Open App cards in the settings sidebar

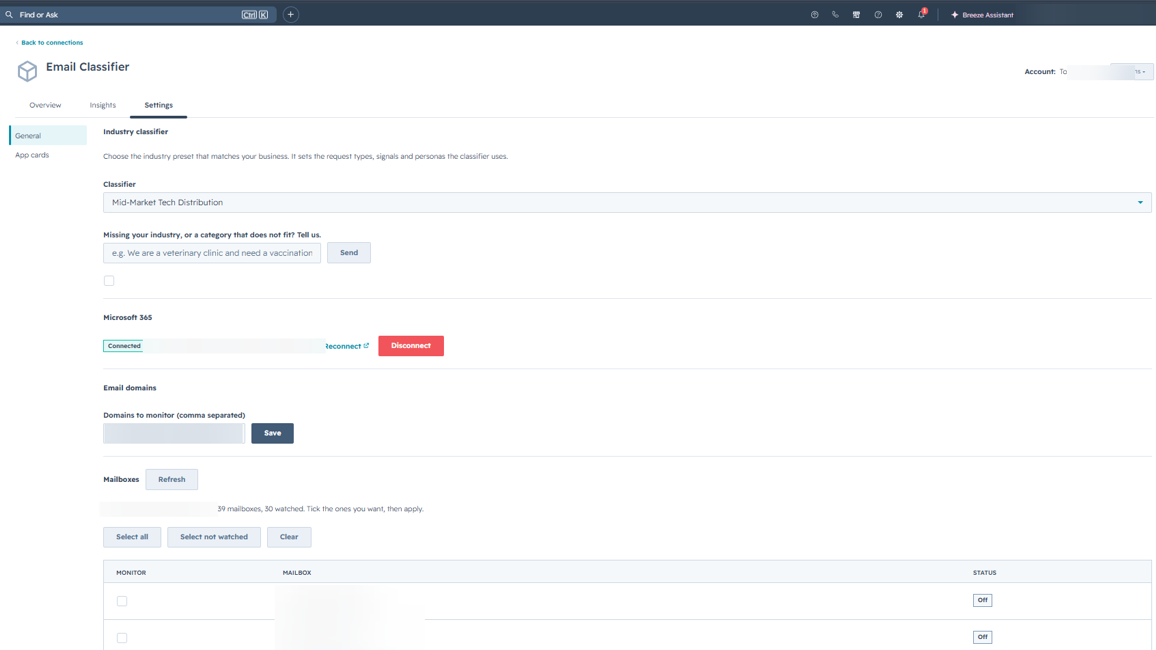pyautogui.click(x=32, y=155)
